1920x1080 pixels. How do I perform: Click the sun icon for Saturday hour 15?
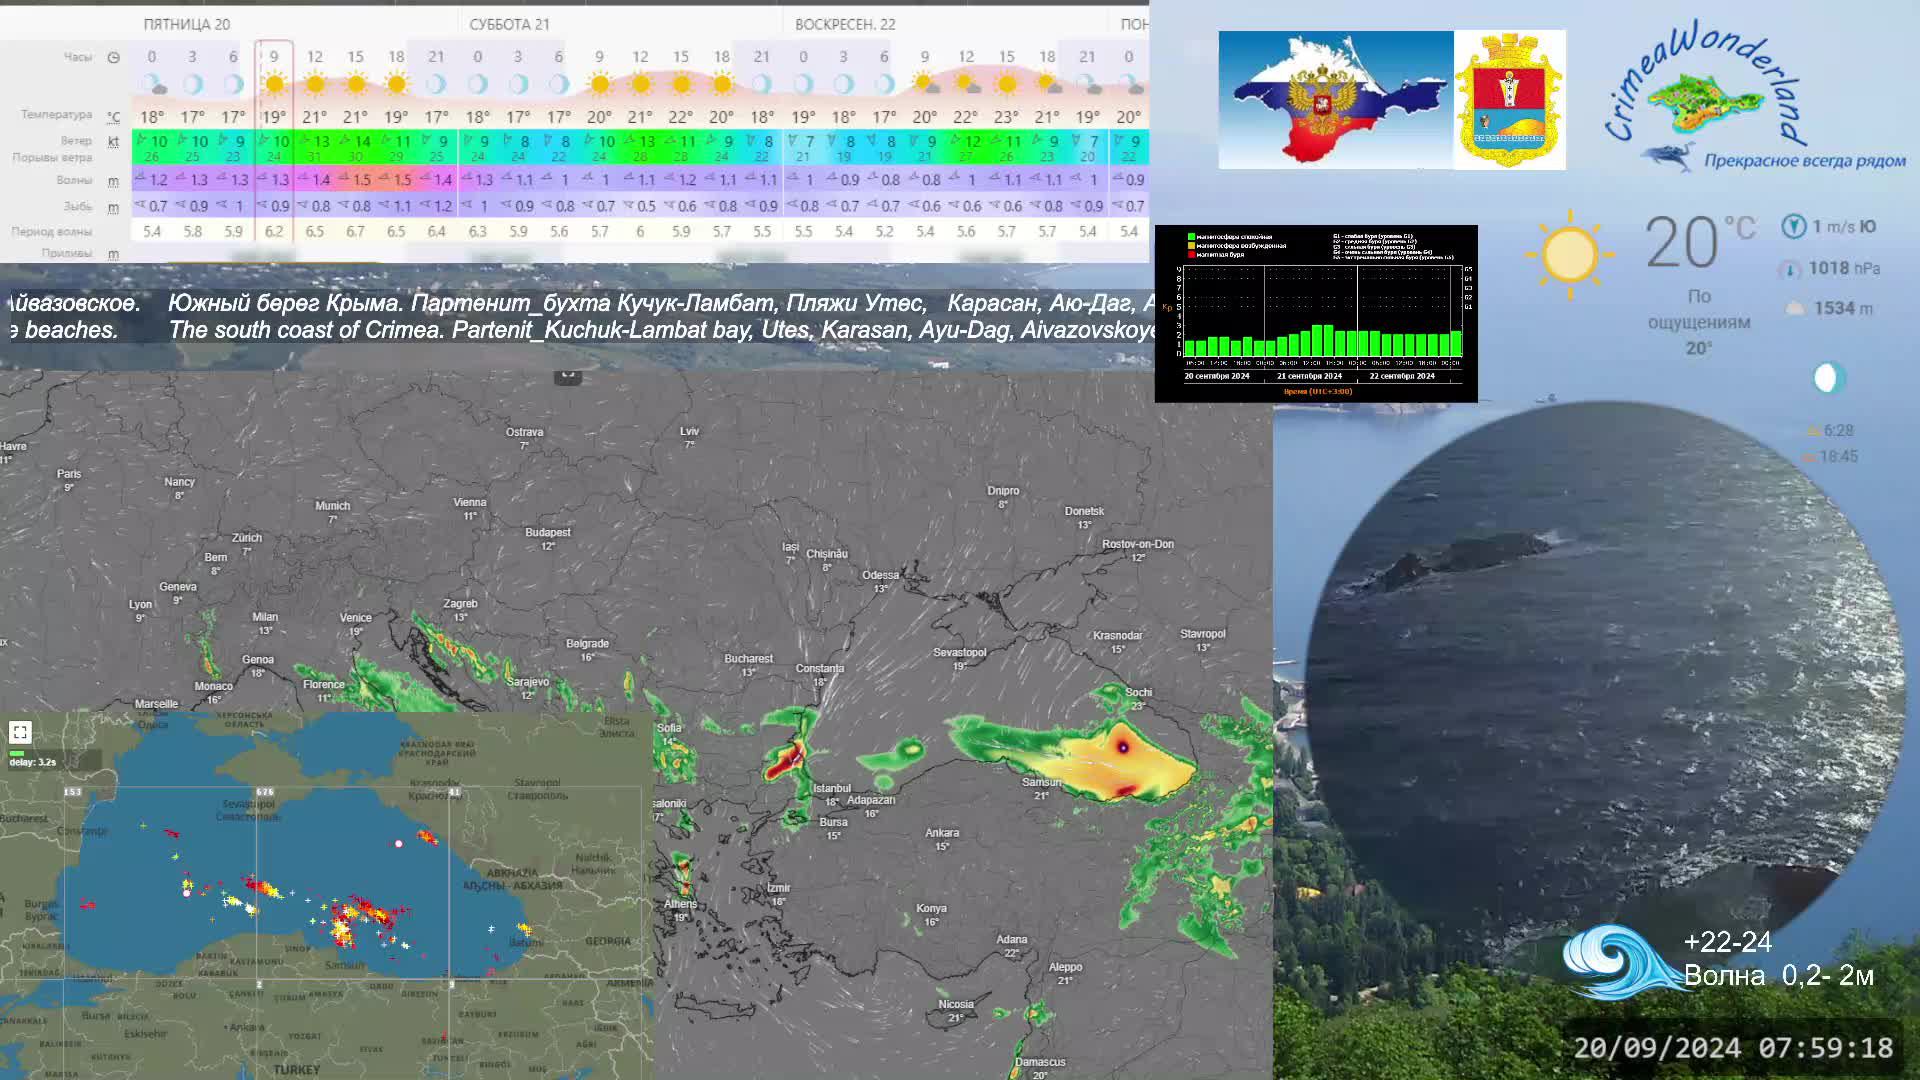(681, 84)
